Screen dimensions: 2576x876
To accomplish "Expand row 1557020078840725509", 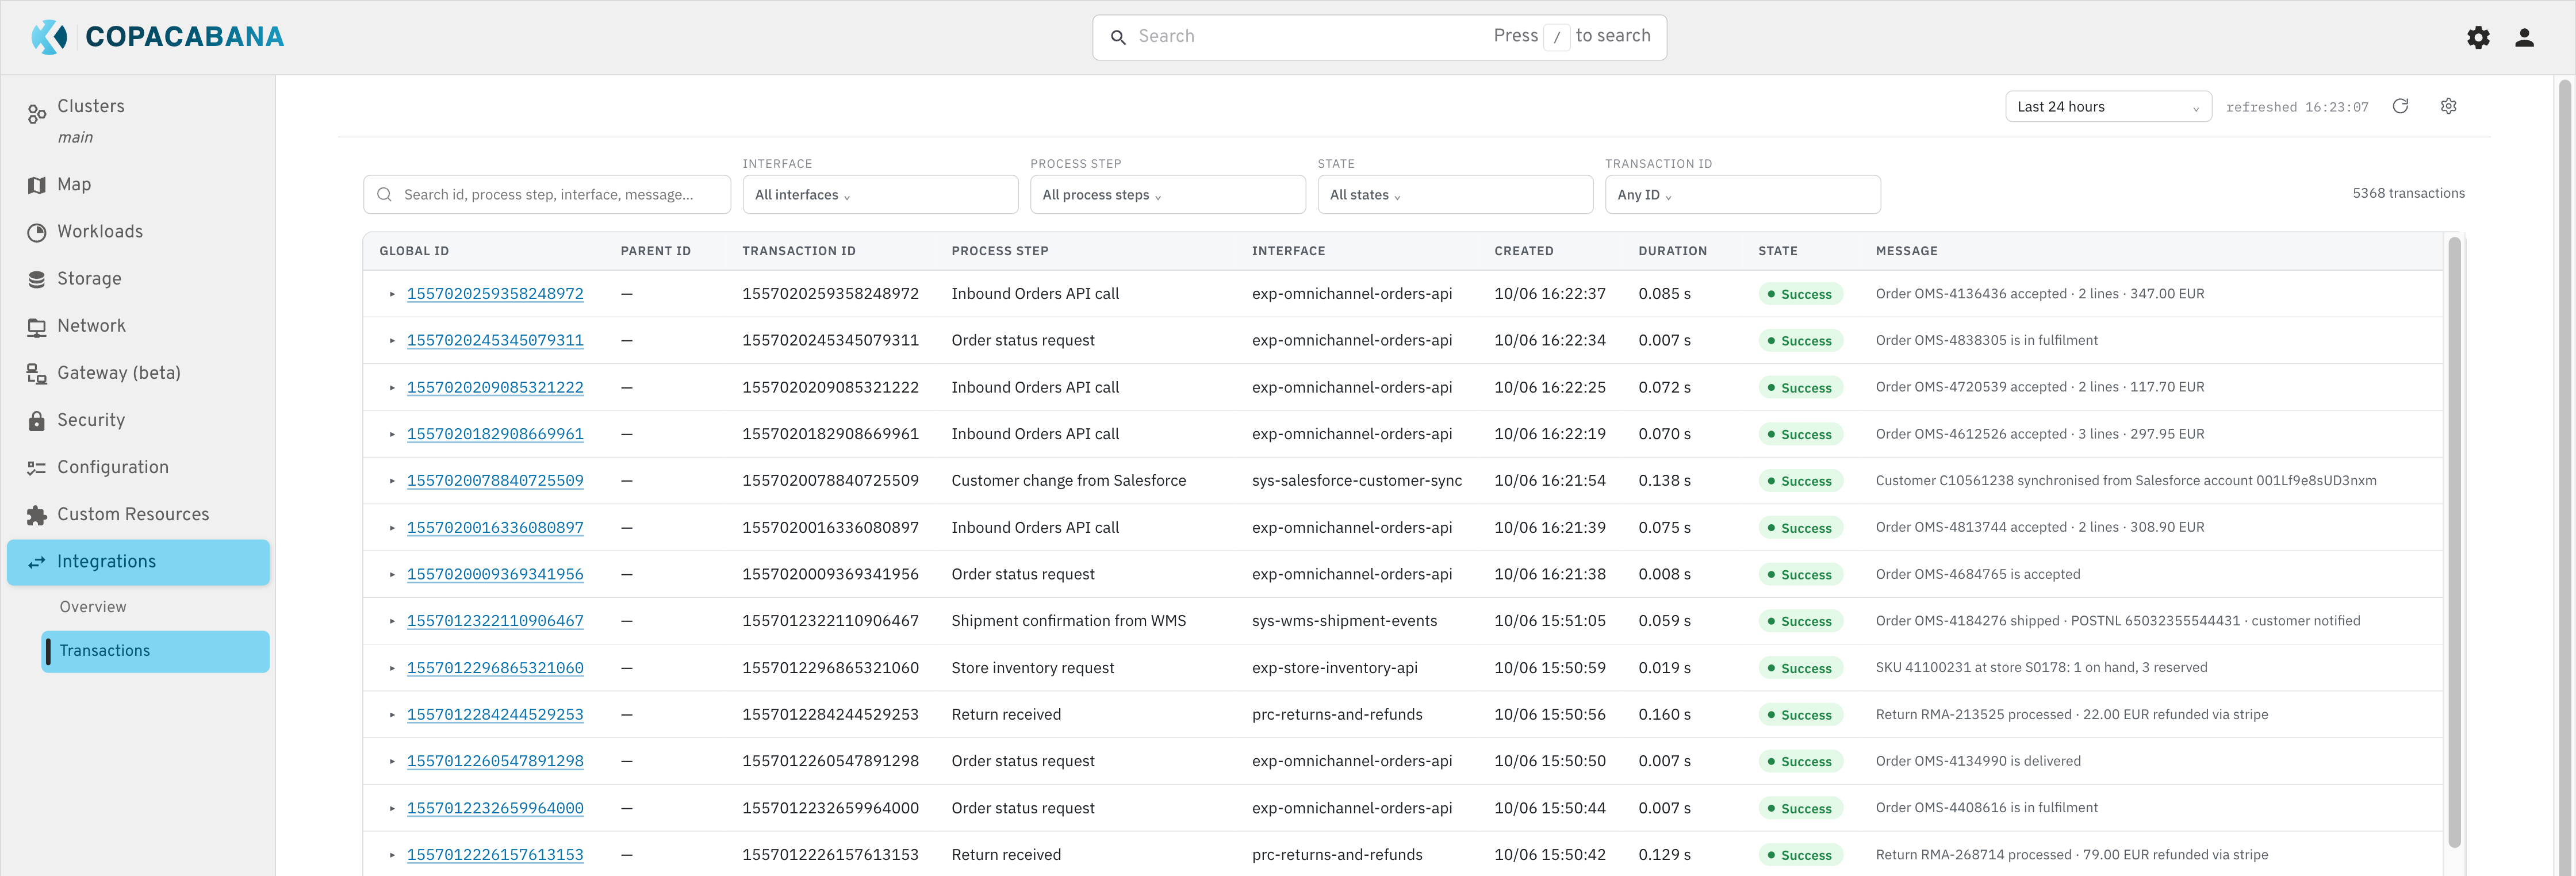I will coord(392,481).
